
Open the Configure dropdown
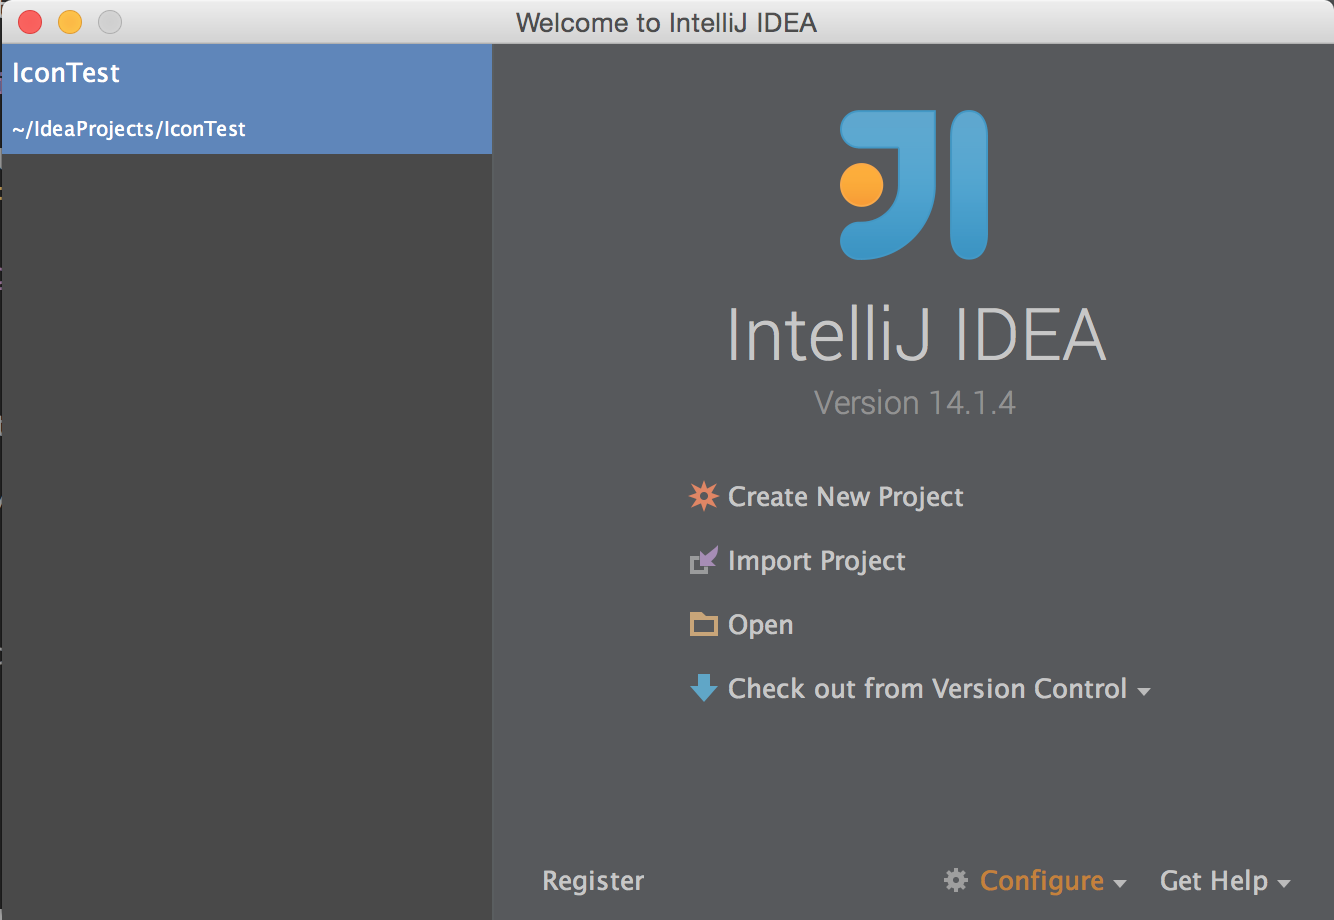click(1041, 881)
